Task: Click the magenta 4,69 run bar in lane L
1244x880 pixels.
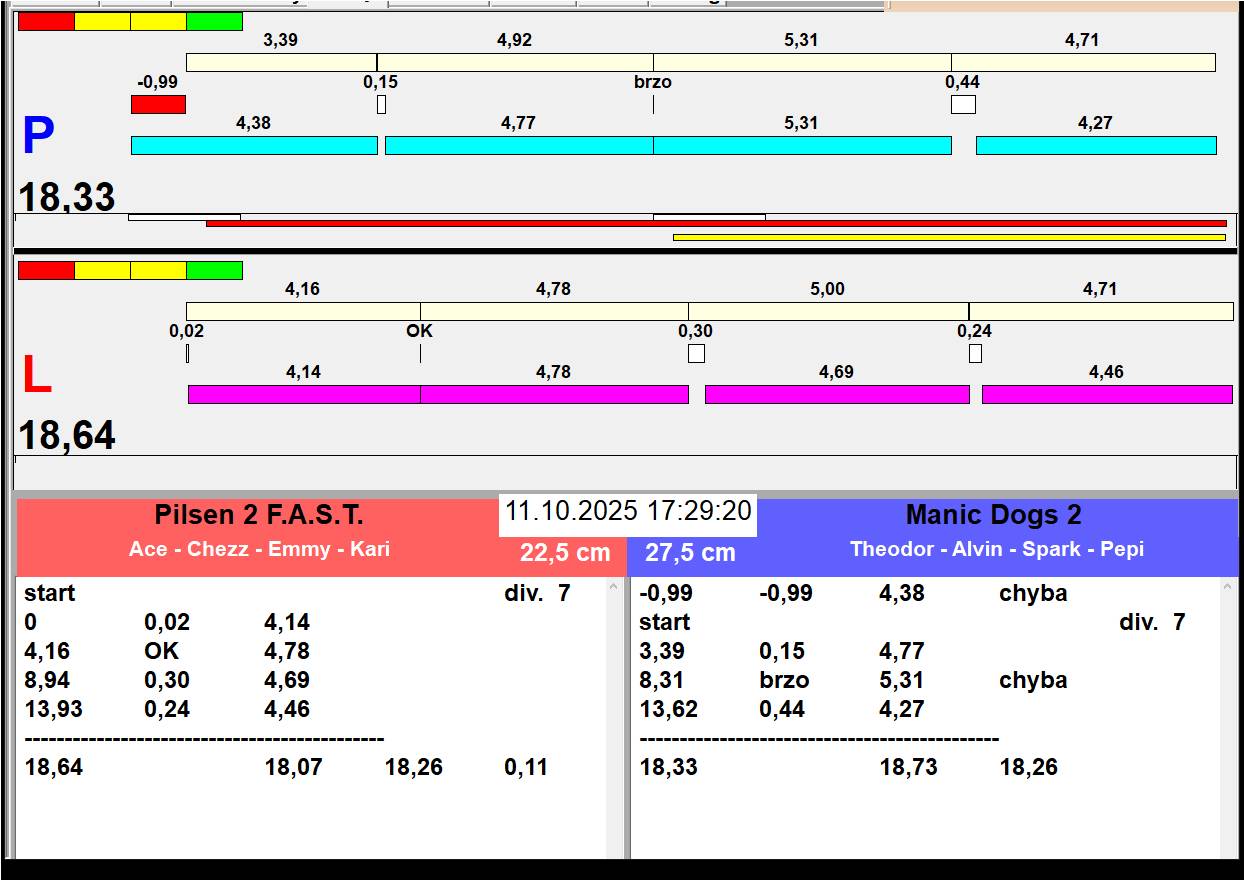Action: click(837, 394)
